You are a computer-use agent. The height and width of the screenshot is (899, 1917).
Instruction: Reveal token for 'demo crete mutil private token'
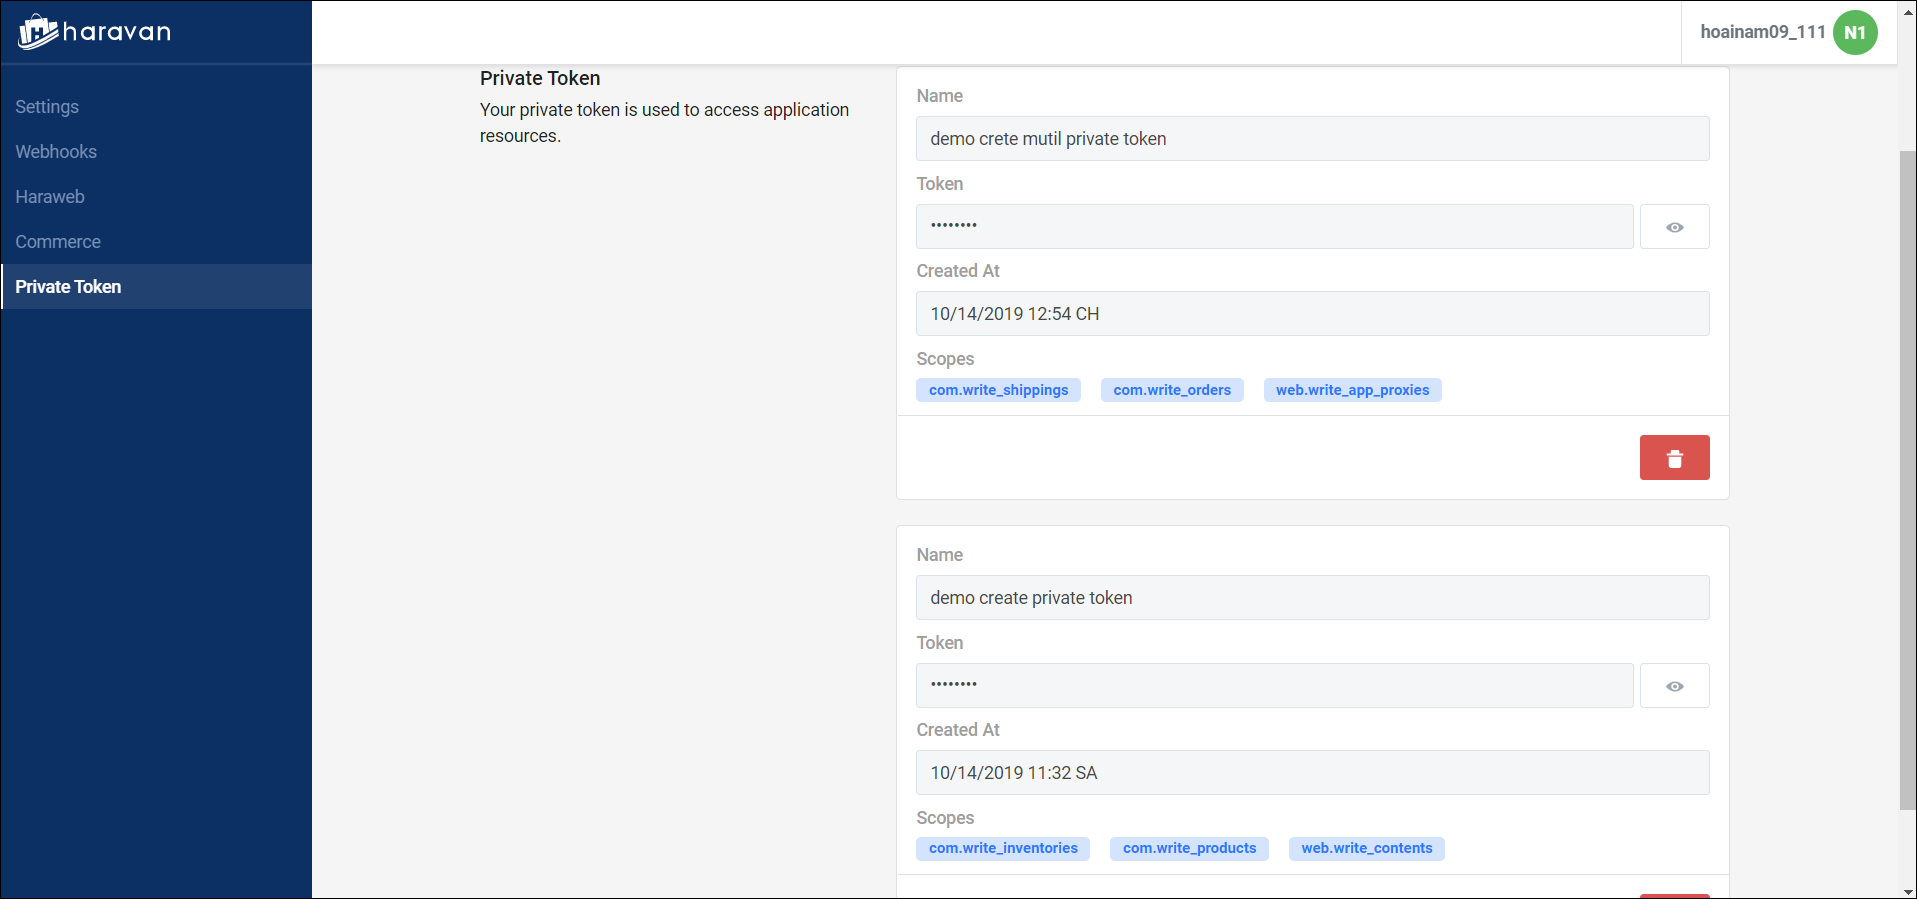pyautogui.click(x=1674, y=227)
